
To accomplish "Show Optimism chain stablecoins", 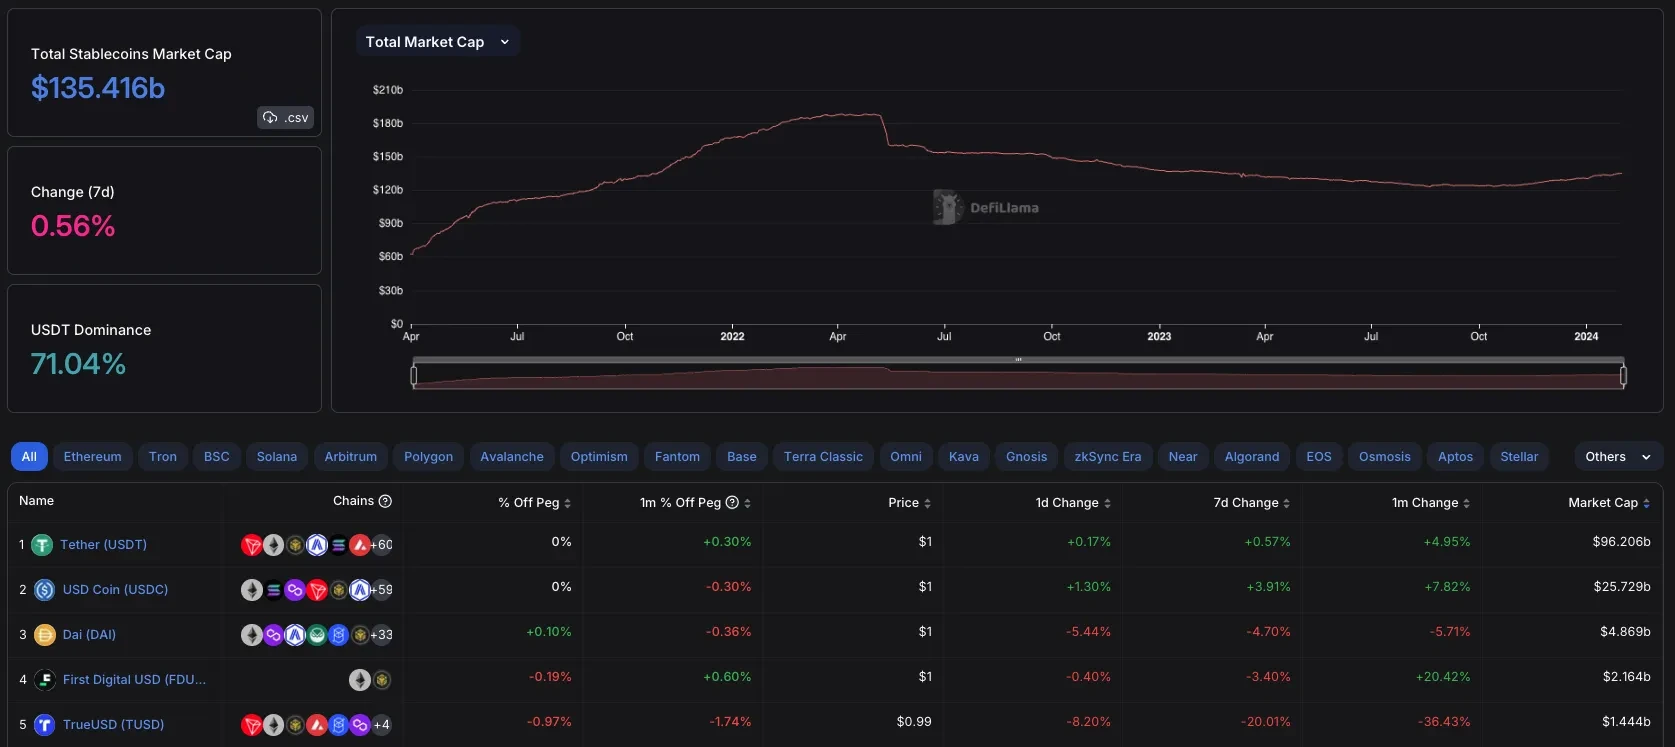I will (x=599, y=457).
